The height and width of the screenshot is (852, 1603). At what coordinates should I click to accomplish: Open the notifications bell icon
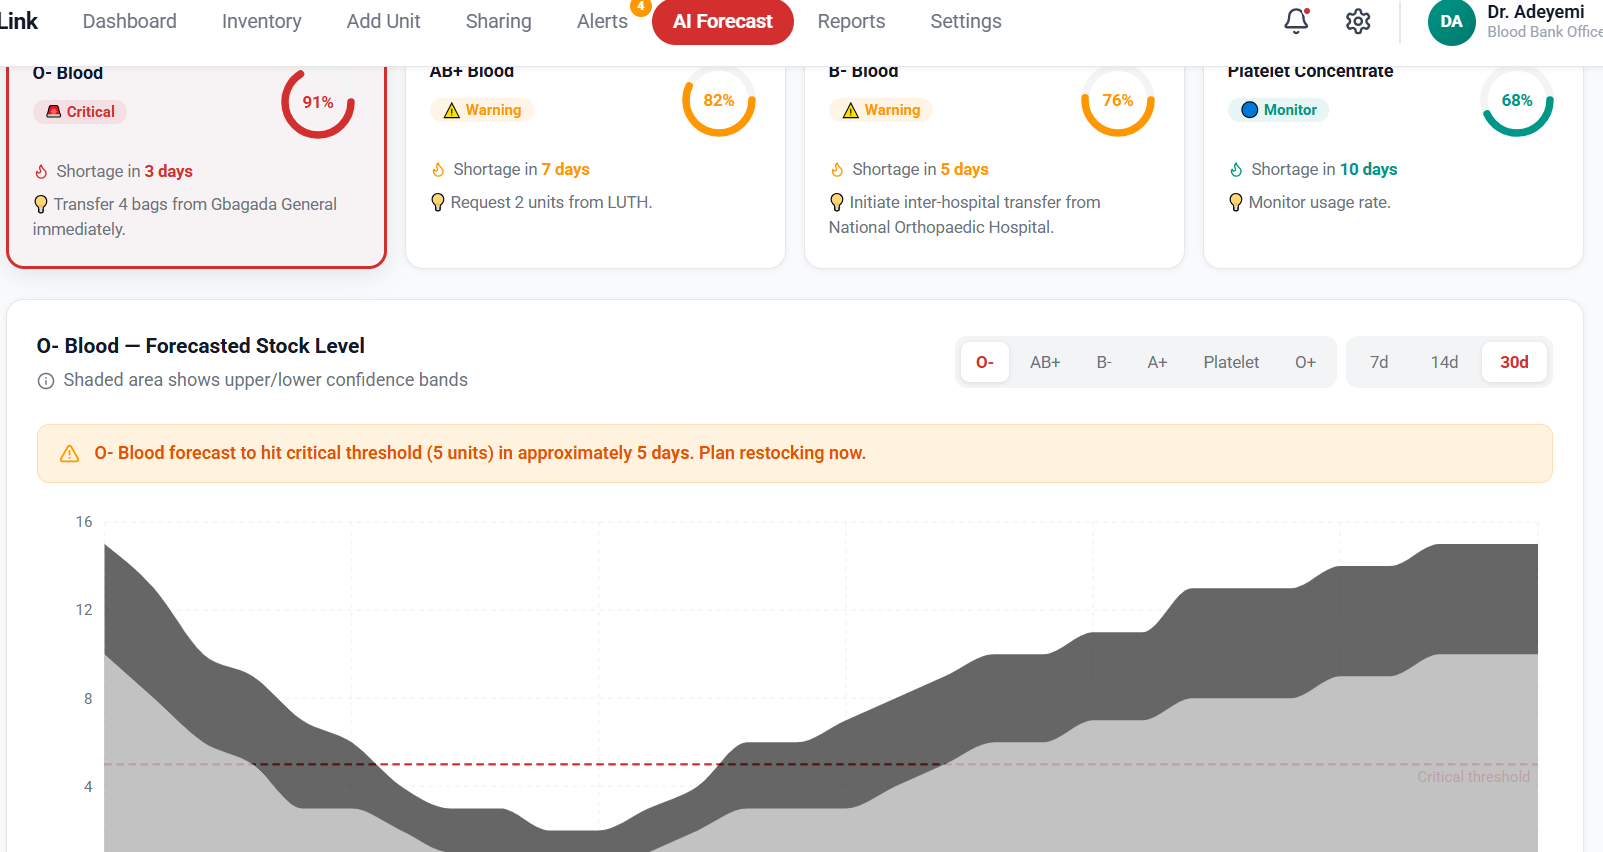click(x=1296, y=21)
